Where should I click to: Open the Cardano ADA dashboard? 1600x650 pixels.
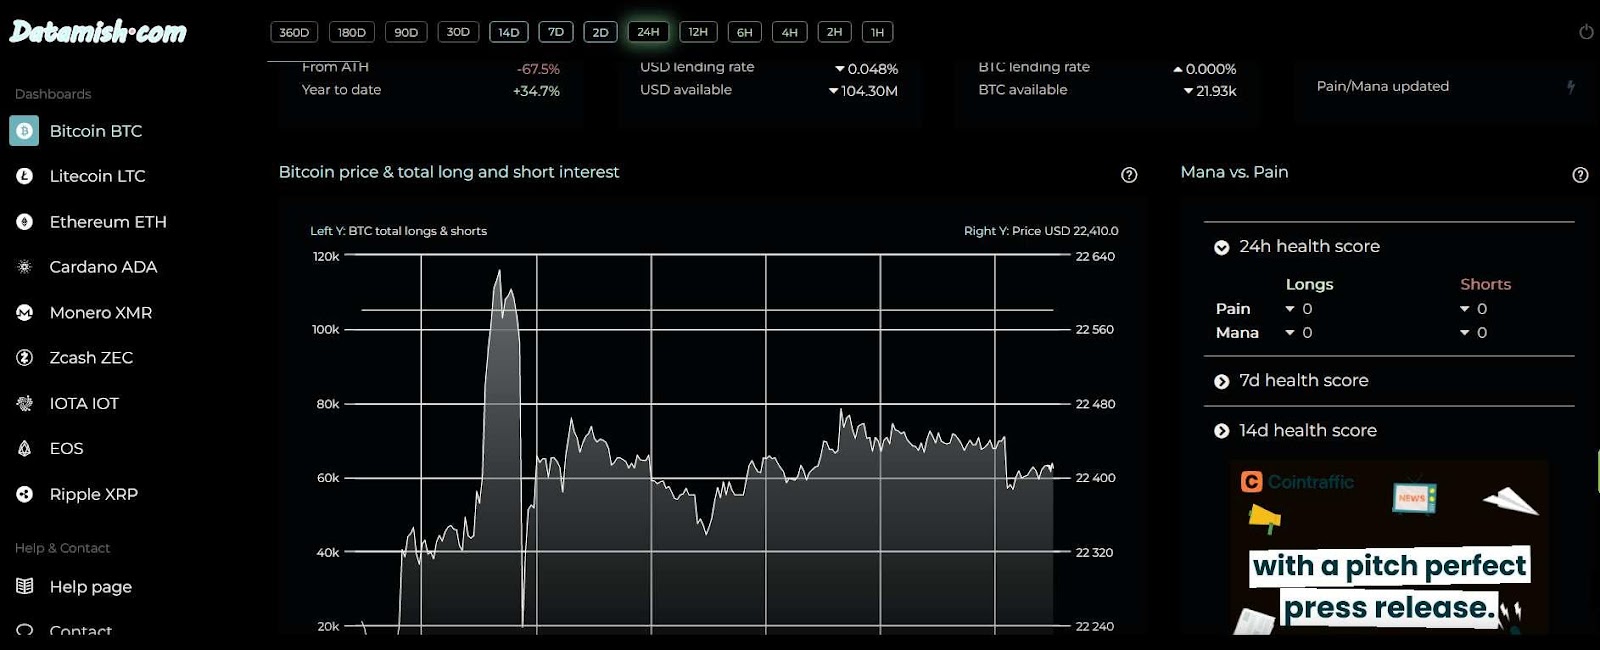click(103, 267)
